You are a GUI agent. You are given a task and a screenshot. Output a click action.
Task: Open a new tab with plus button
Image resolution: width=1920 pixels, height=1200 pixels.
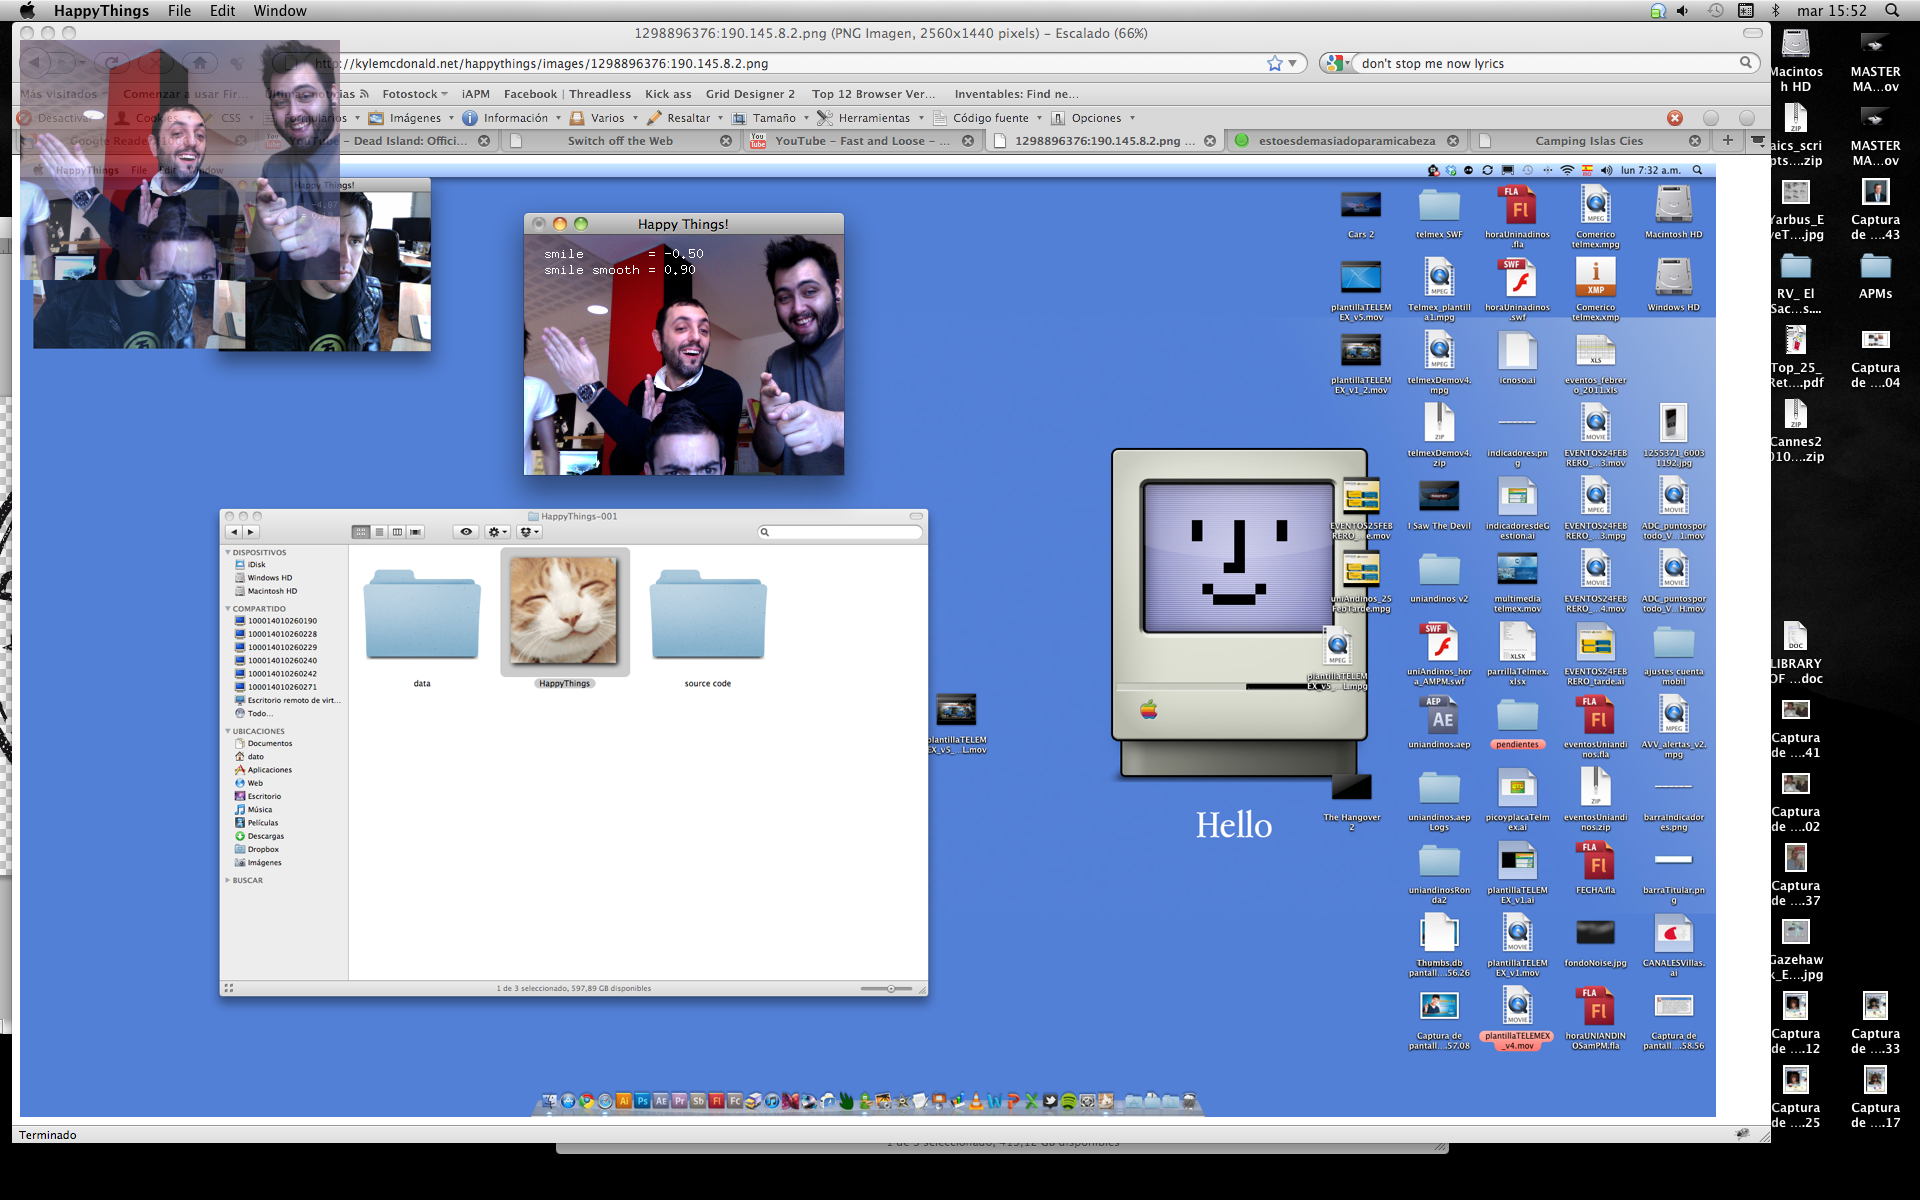[x=1727, y=140]
